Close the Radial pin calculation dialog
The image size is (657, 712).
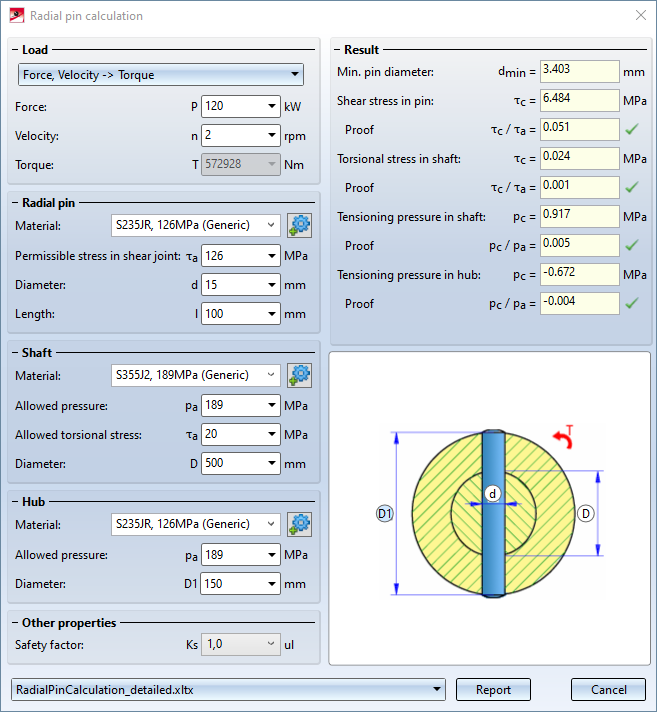pos(640,15)
